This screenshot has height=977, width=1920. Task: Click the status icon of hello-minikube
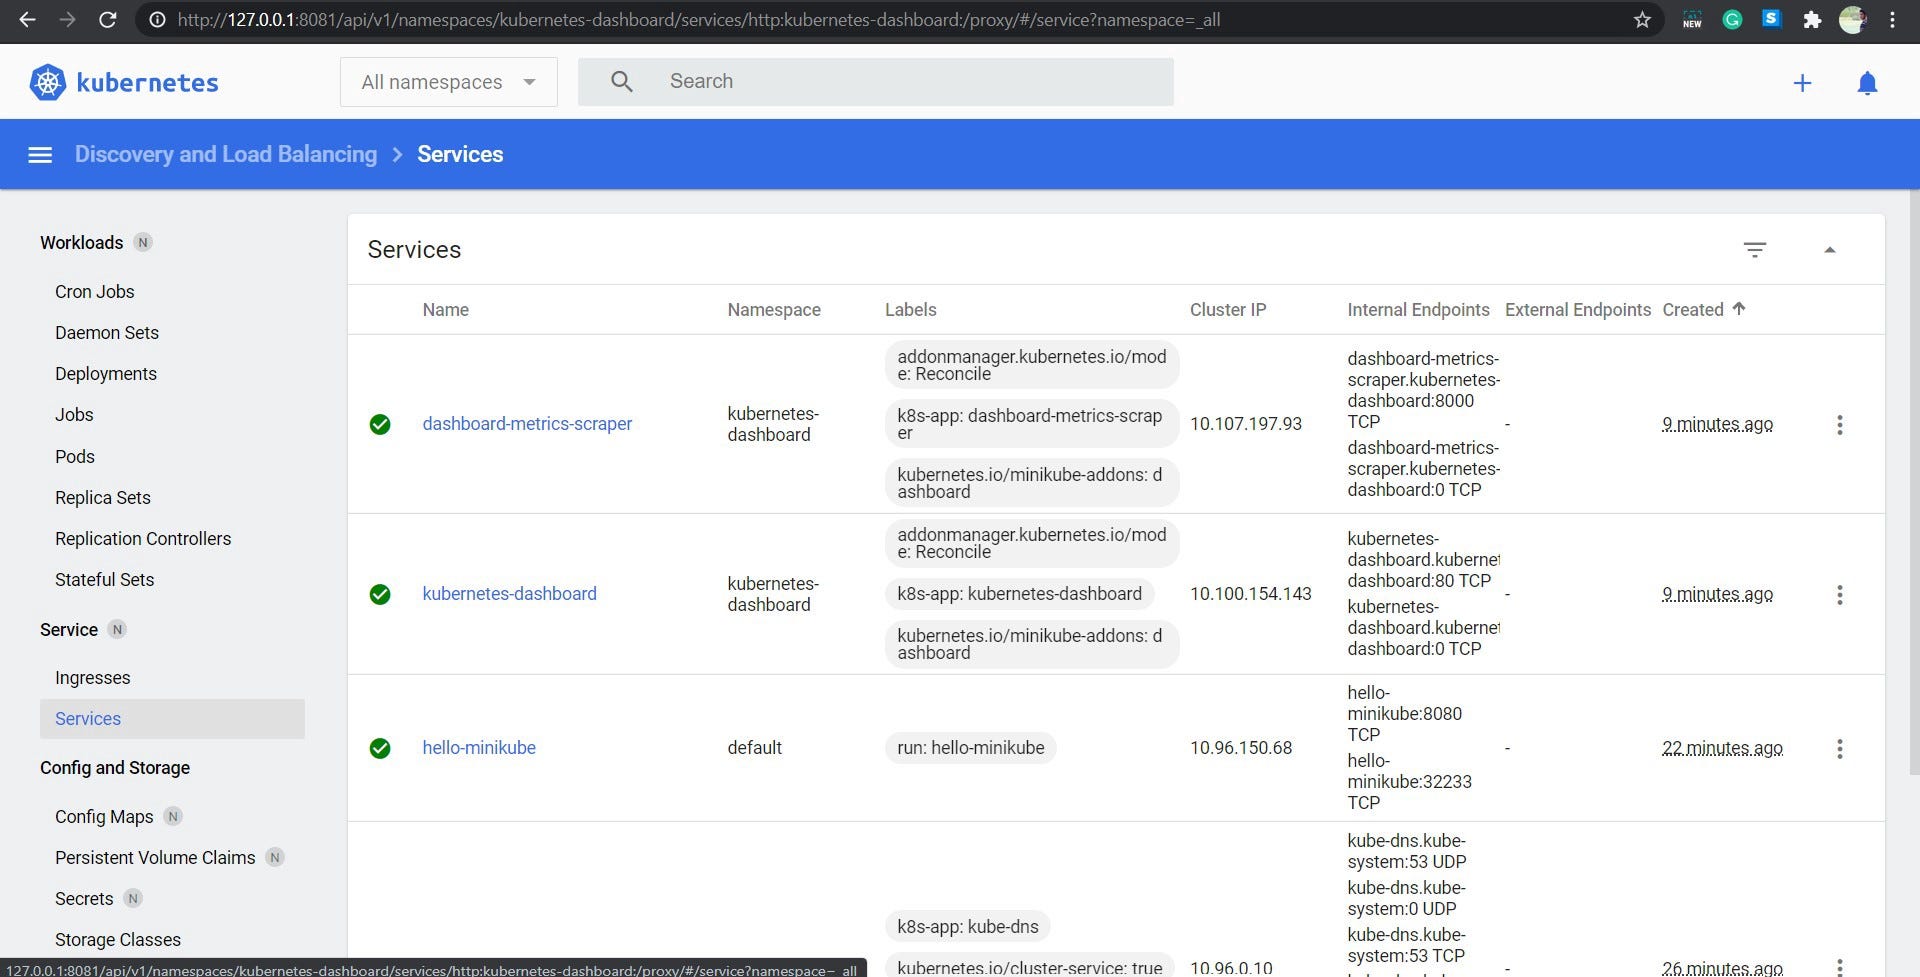point(380,748)
